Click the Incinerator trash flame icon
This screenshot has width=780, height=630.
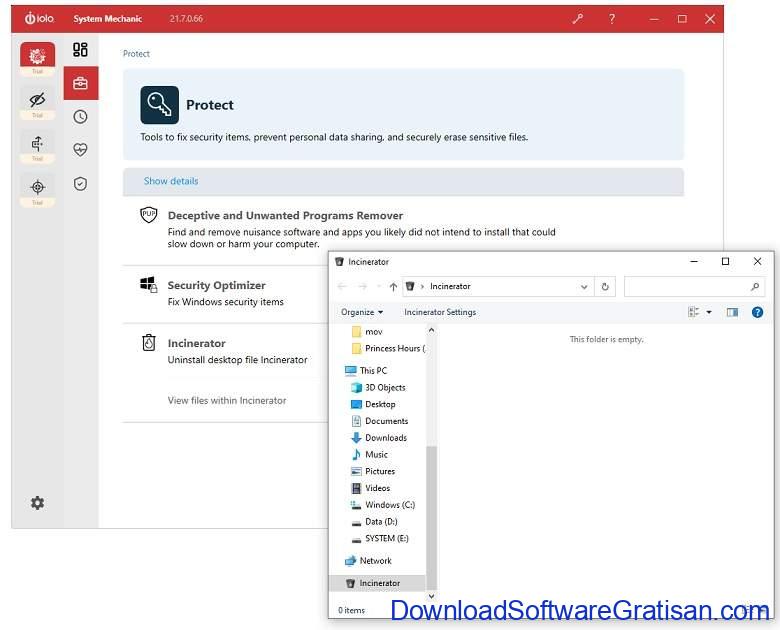coord(149,343)
